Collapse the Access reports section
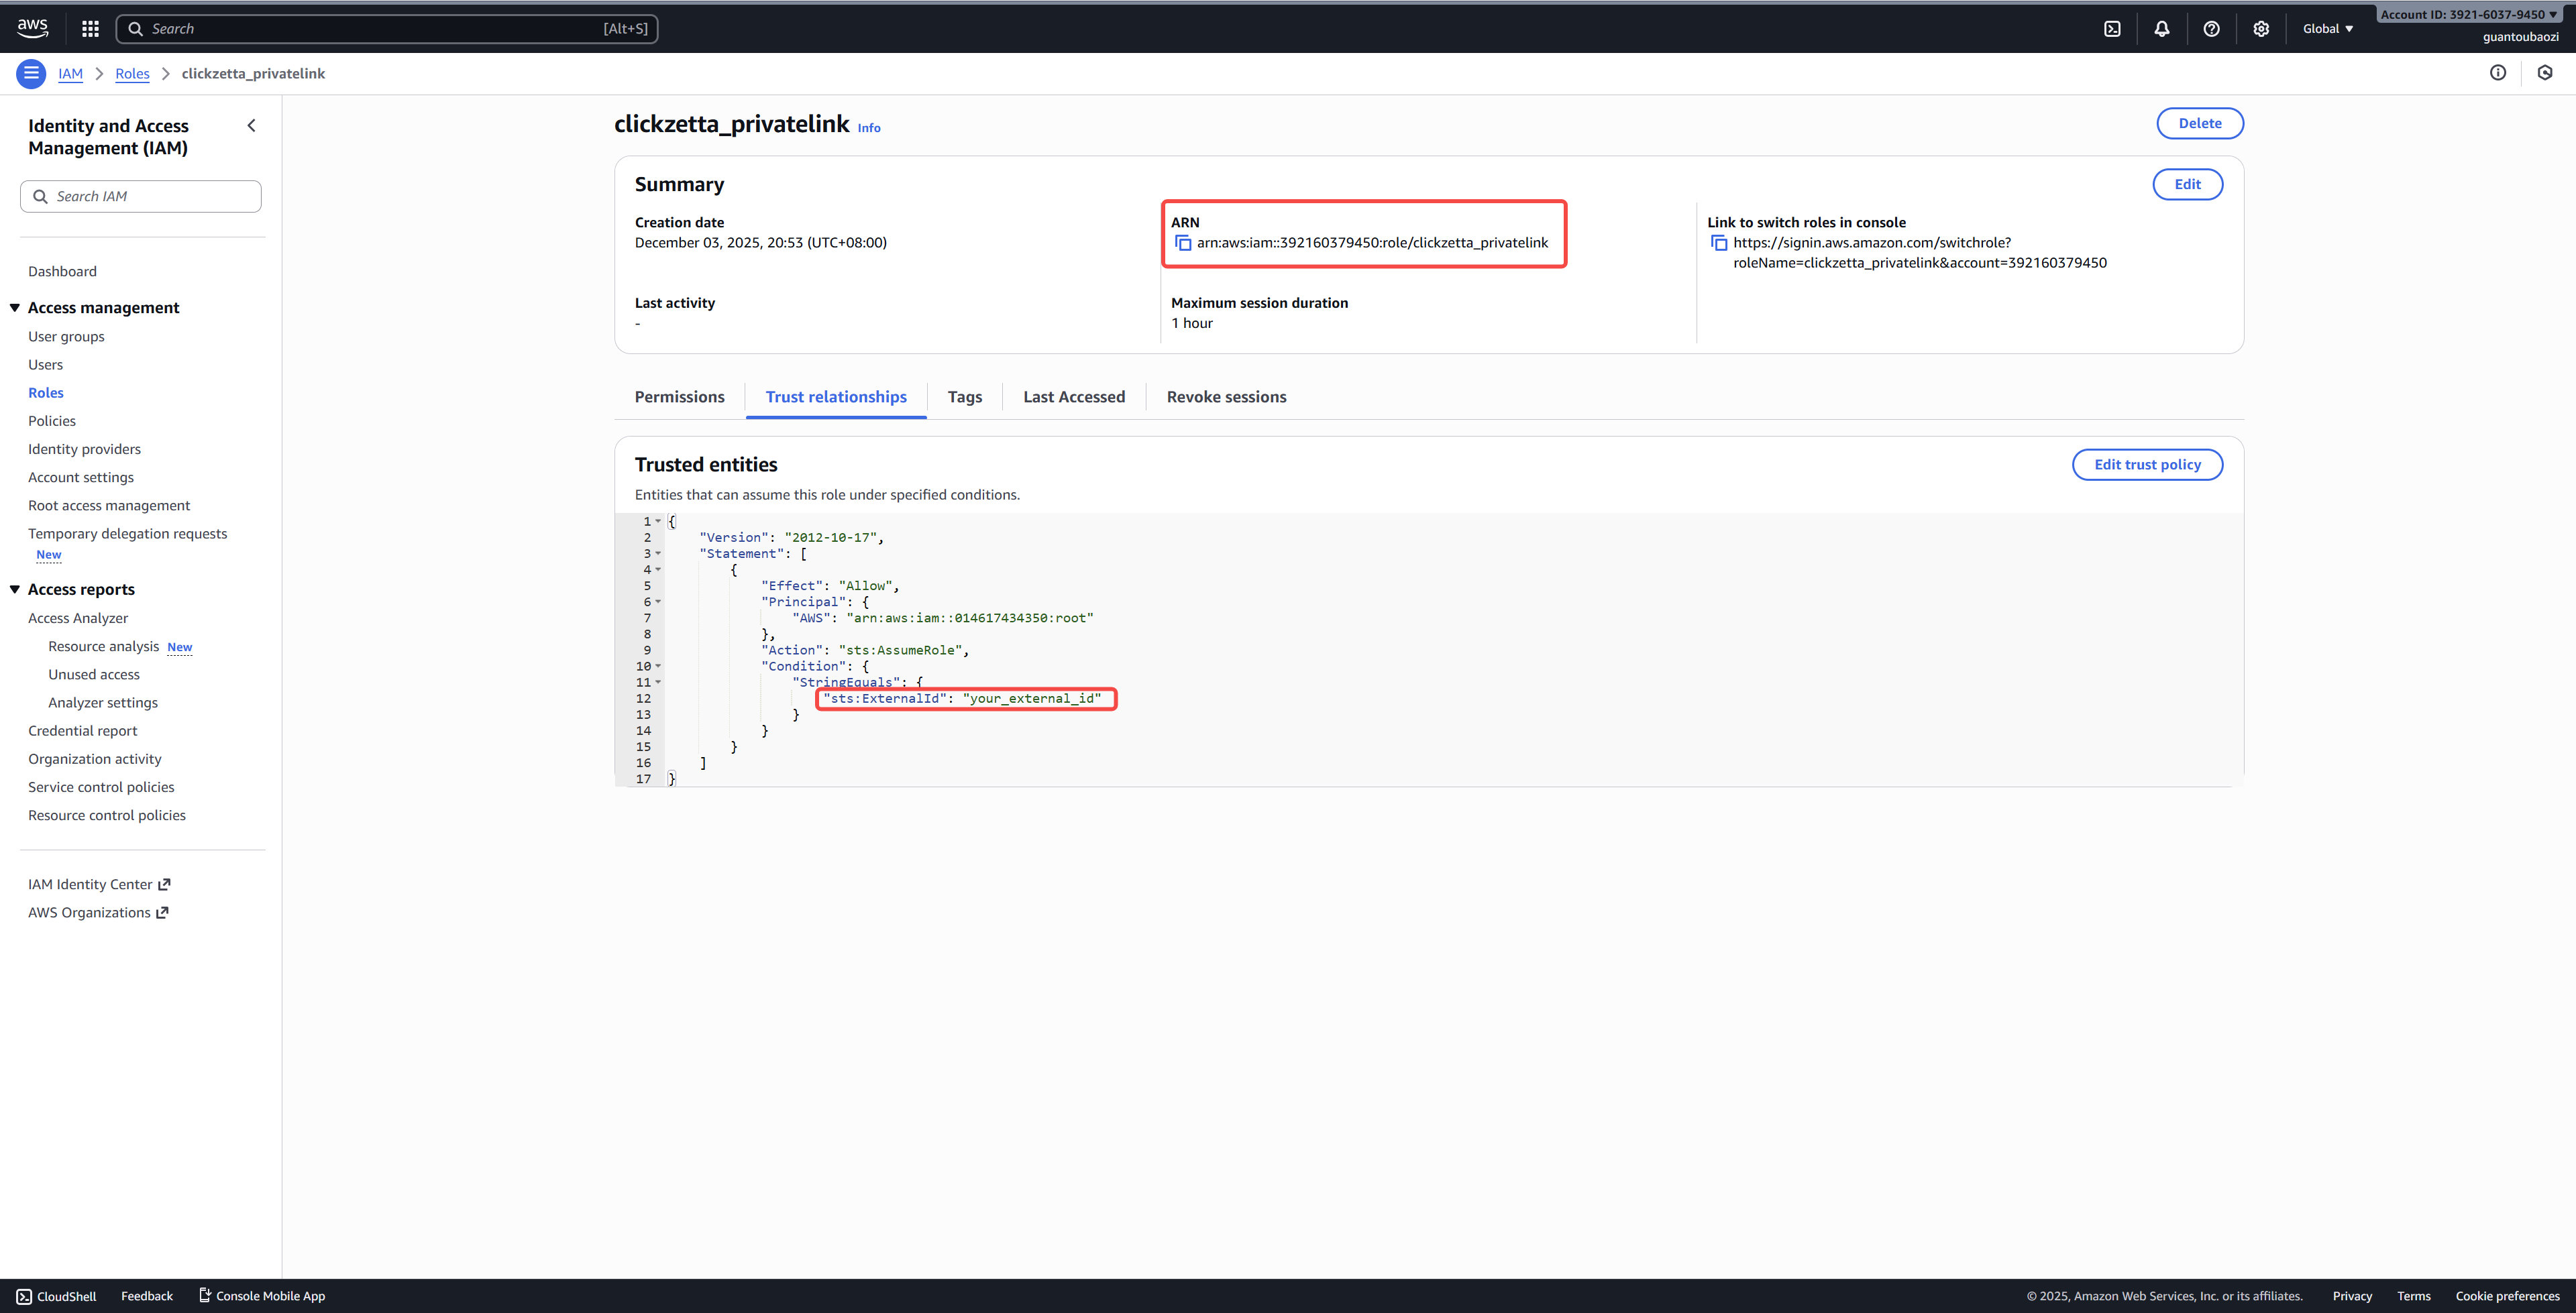Screen dimensions: 2576x1313 click(x=15, y=589)
